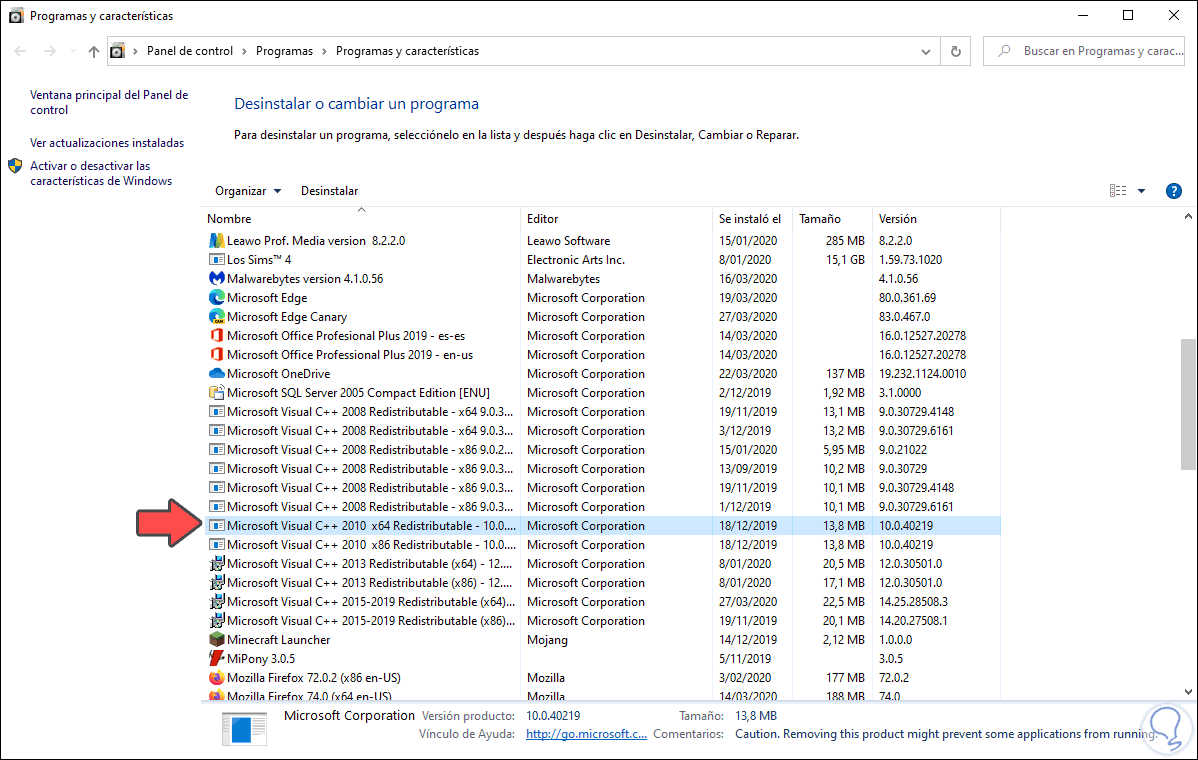Click the Buscar en Programas search field
Viewport: 1198px width, 760px height.
pyautogui.click(x=1085, y=51)
